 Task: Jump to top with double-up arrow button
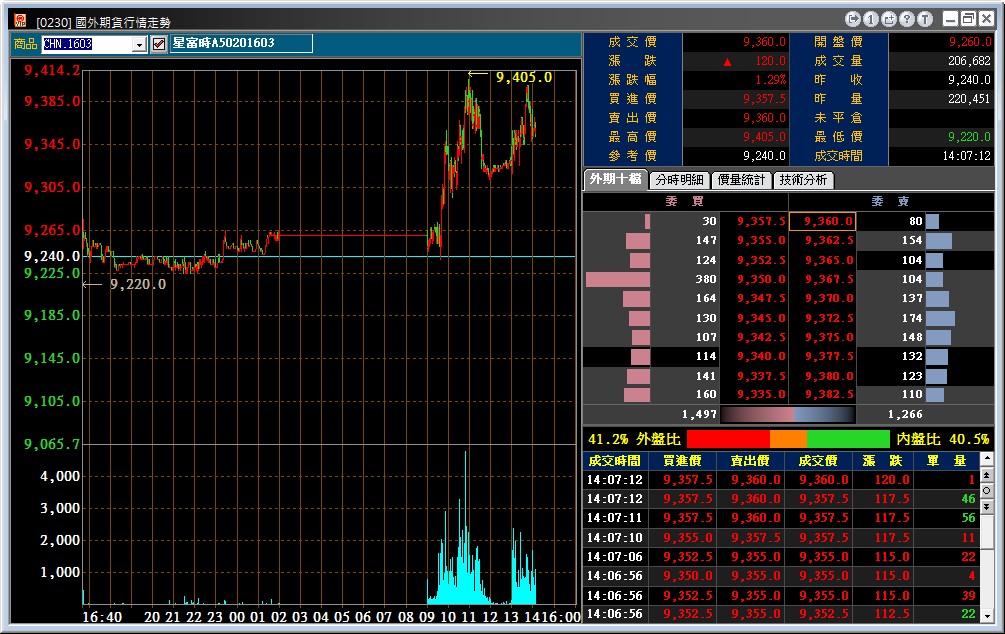point(986,476)
